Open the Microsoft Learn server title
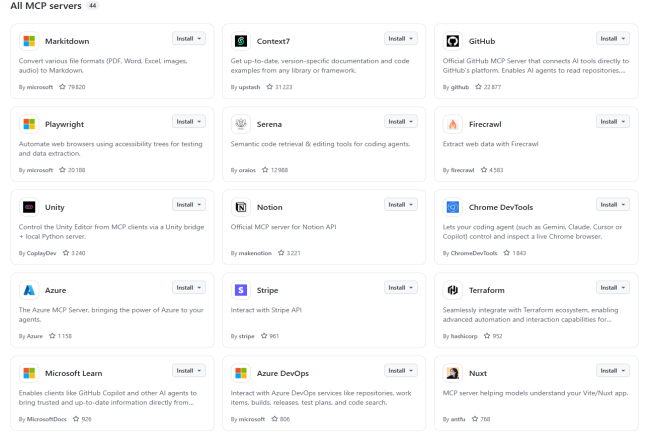Screen dimensions: 650x433 coord(82,373)
